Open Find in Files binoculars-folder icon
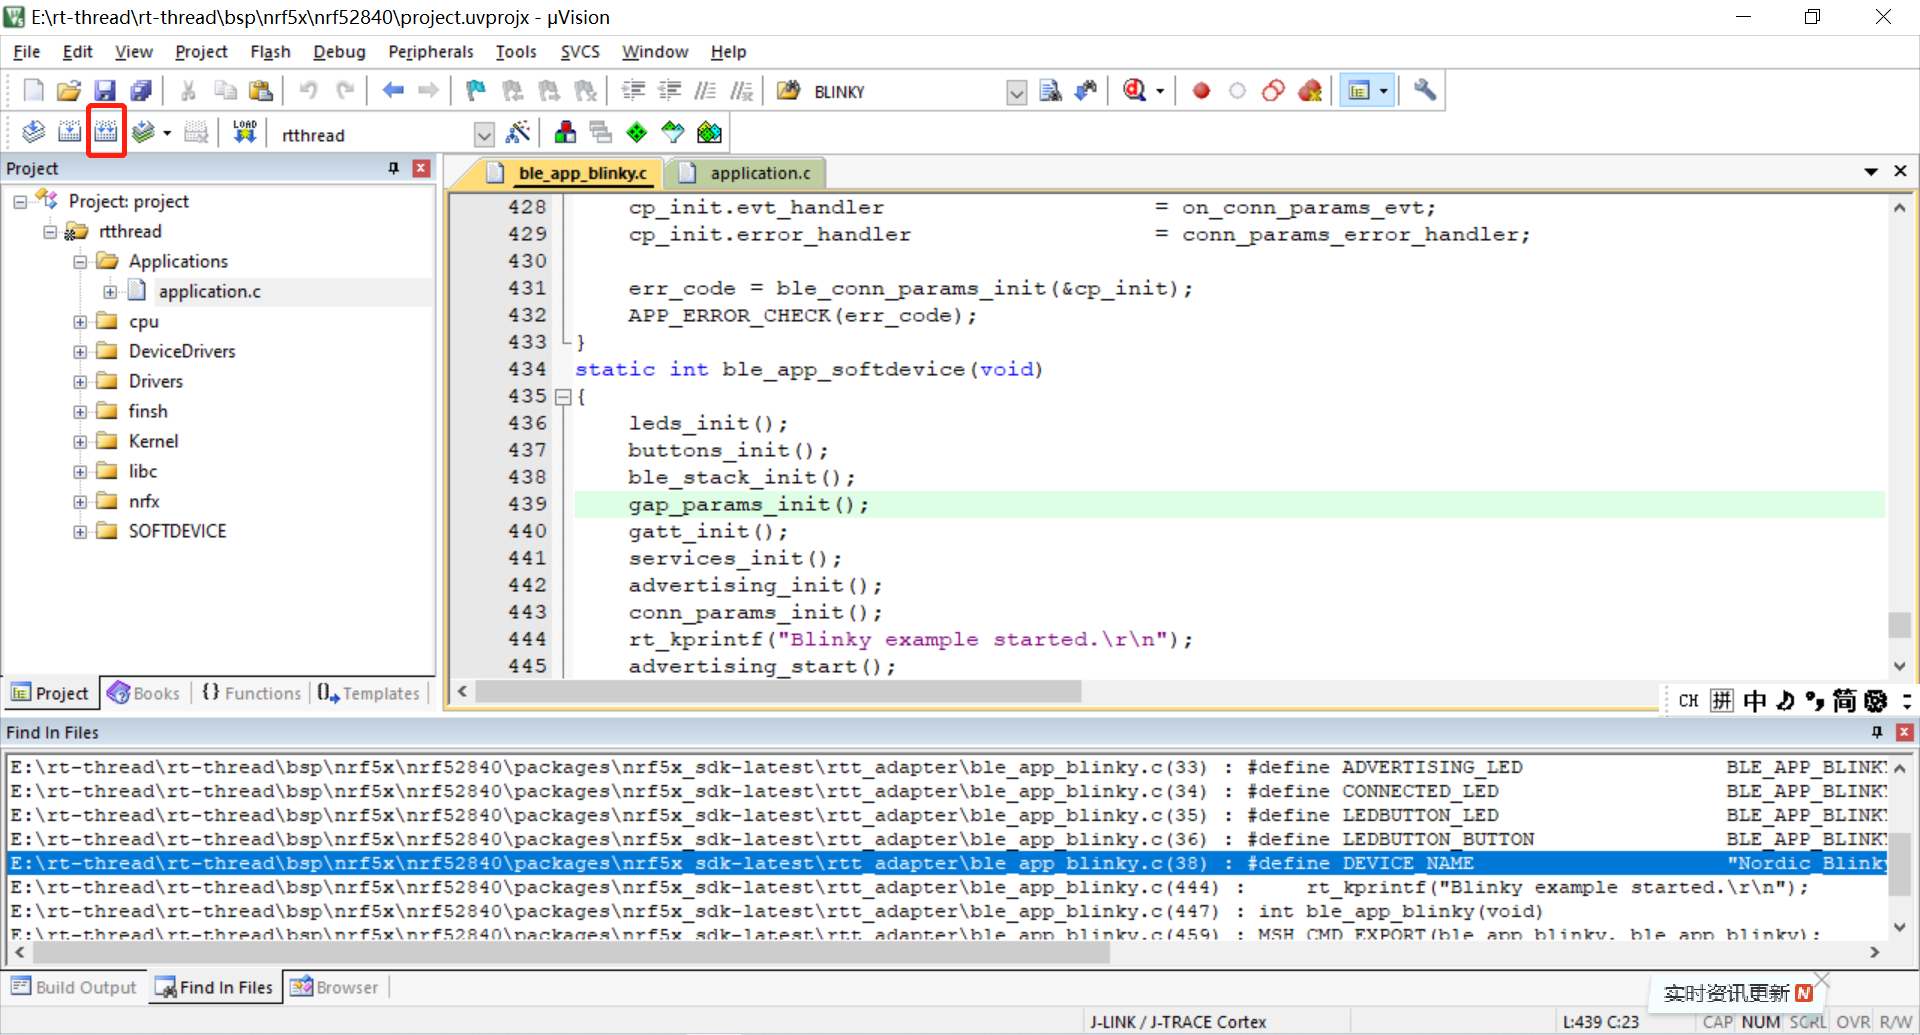This screenshot has height=1035, width=1920. (789, 91)
